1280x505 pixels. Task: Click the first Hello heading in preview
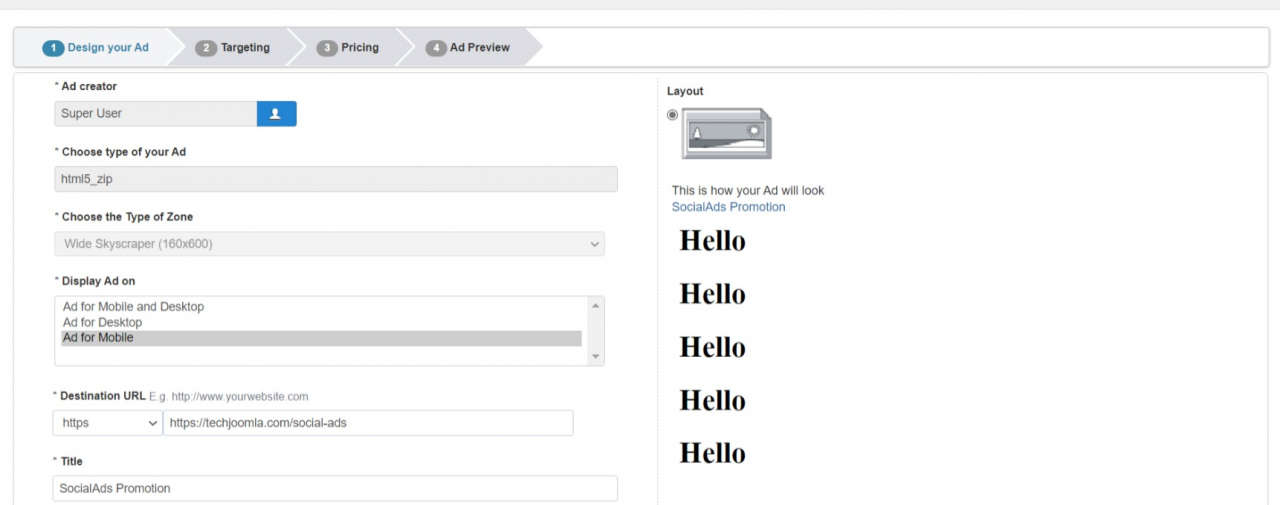click(x=712, y=241)
